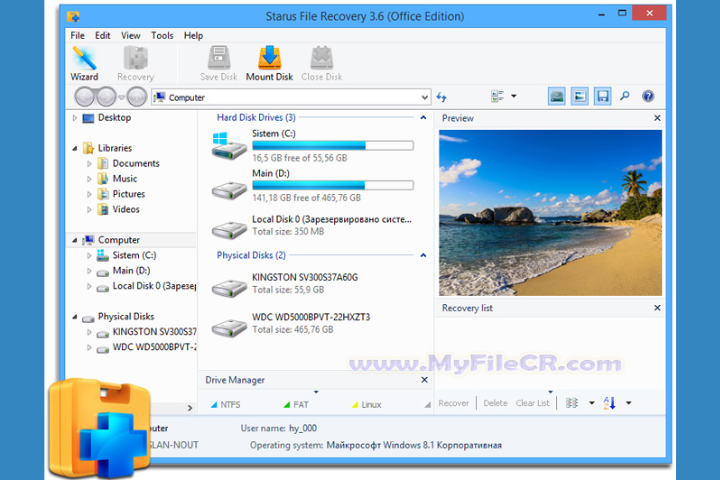Click the A-Z sort icon

(609, 403)
